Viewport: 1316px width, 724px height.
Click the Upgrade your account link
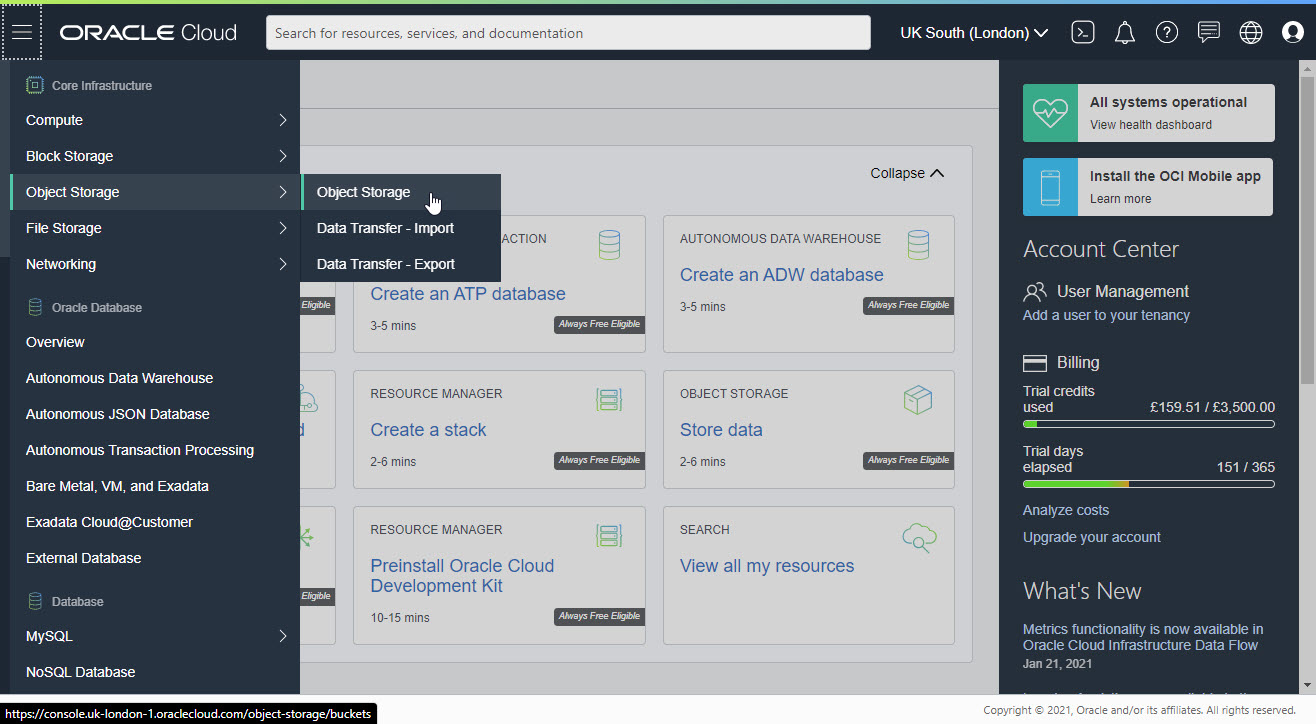pyautogui.click(x=1092, y=537)
